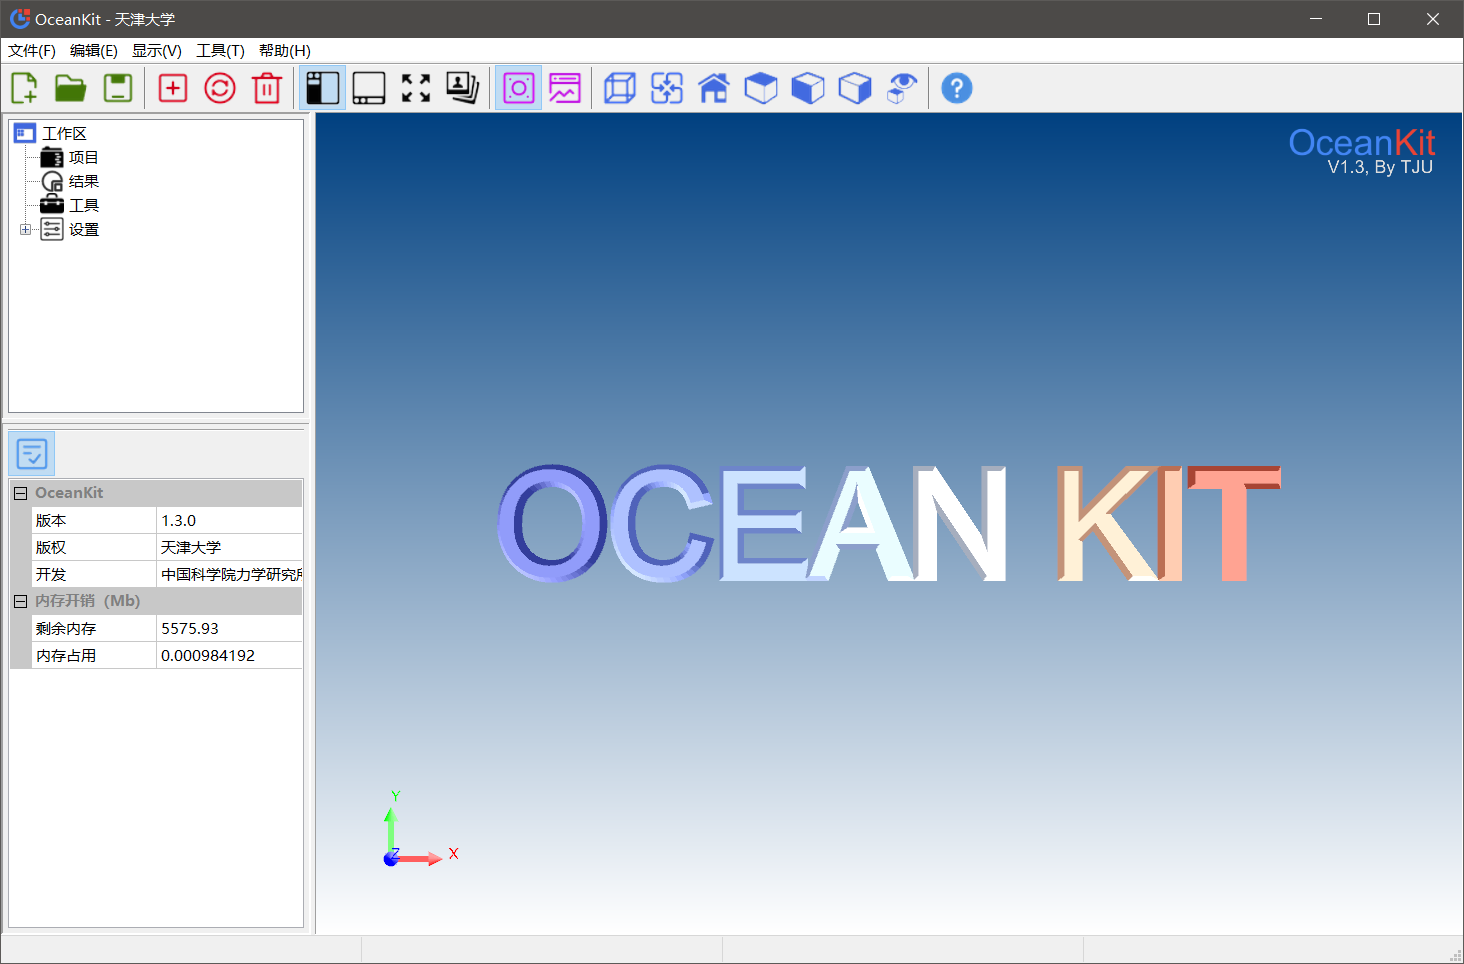This screenshot has width=1464, height=964.
Task: Select the 工具 tree item
Action: [83, 205]
